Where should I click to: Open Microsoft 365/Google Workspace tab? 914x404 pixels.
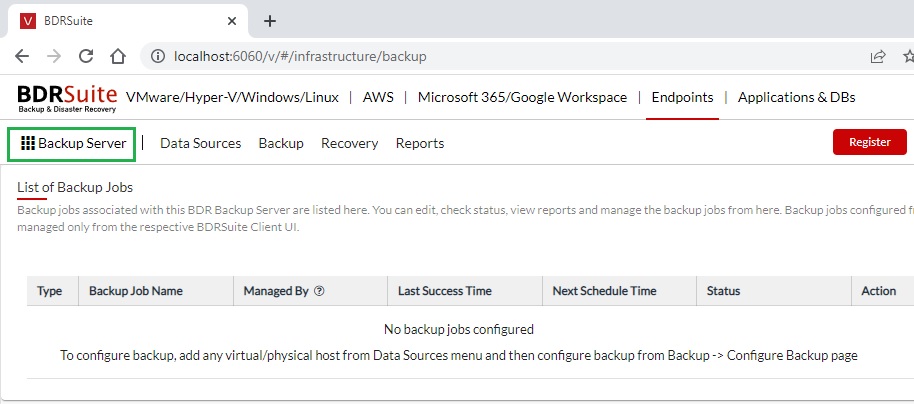click(x=522, y=97)
